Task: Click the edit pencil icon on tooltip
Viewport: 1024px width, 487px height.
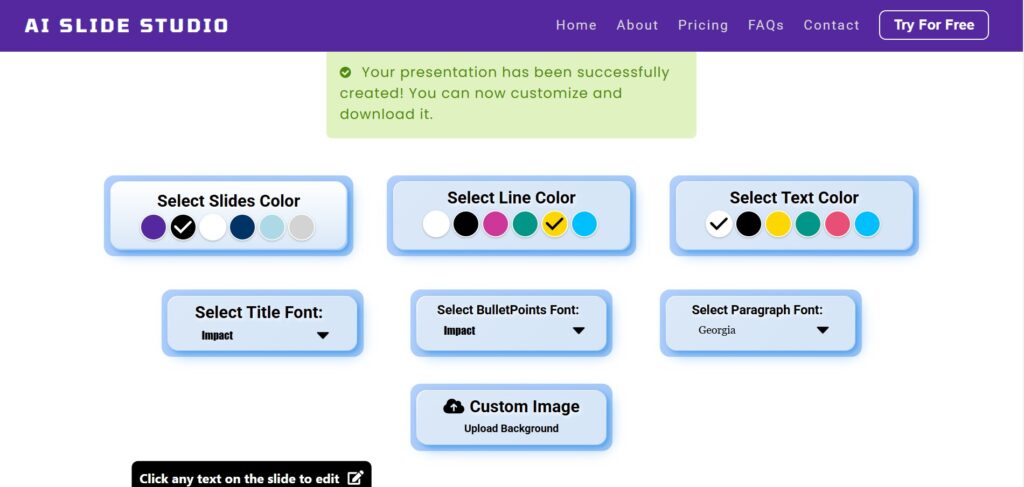Action: pos(355,478)
